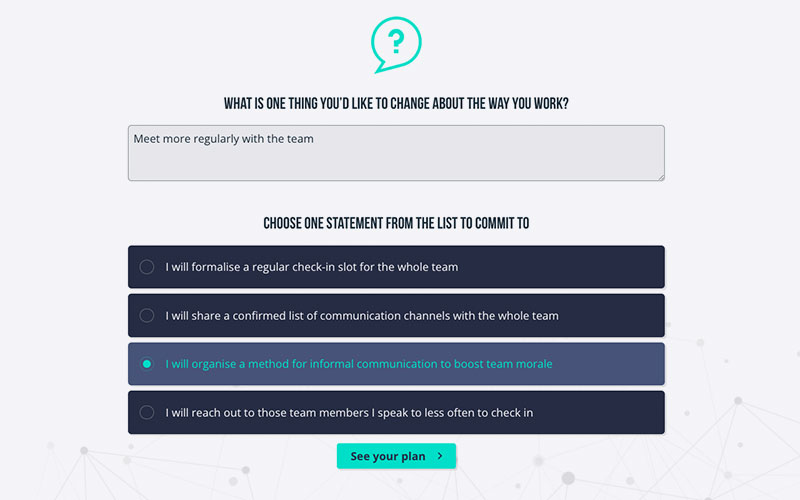The image size is (800, 500).
Task: Click the chevron arrow on See your plan
Action: [440, 456]
